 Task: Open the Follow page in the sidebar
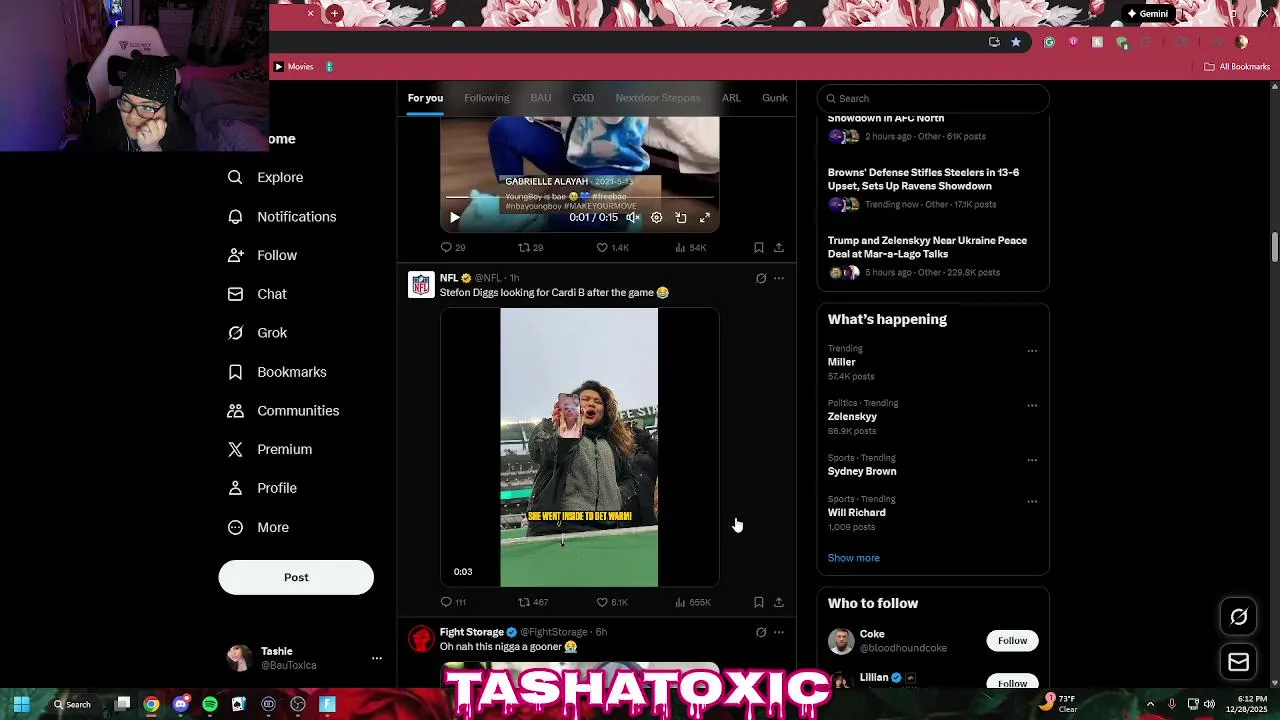pyautogui.click(x=262, y=255)
